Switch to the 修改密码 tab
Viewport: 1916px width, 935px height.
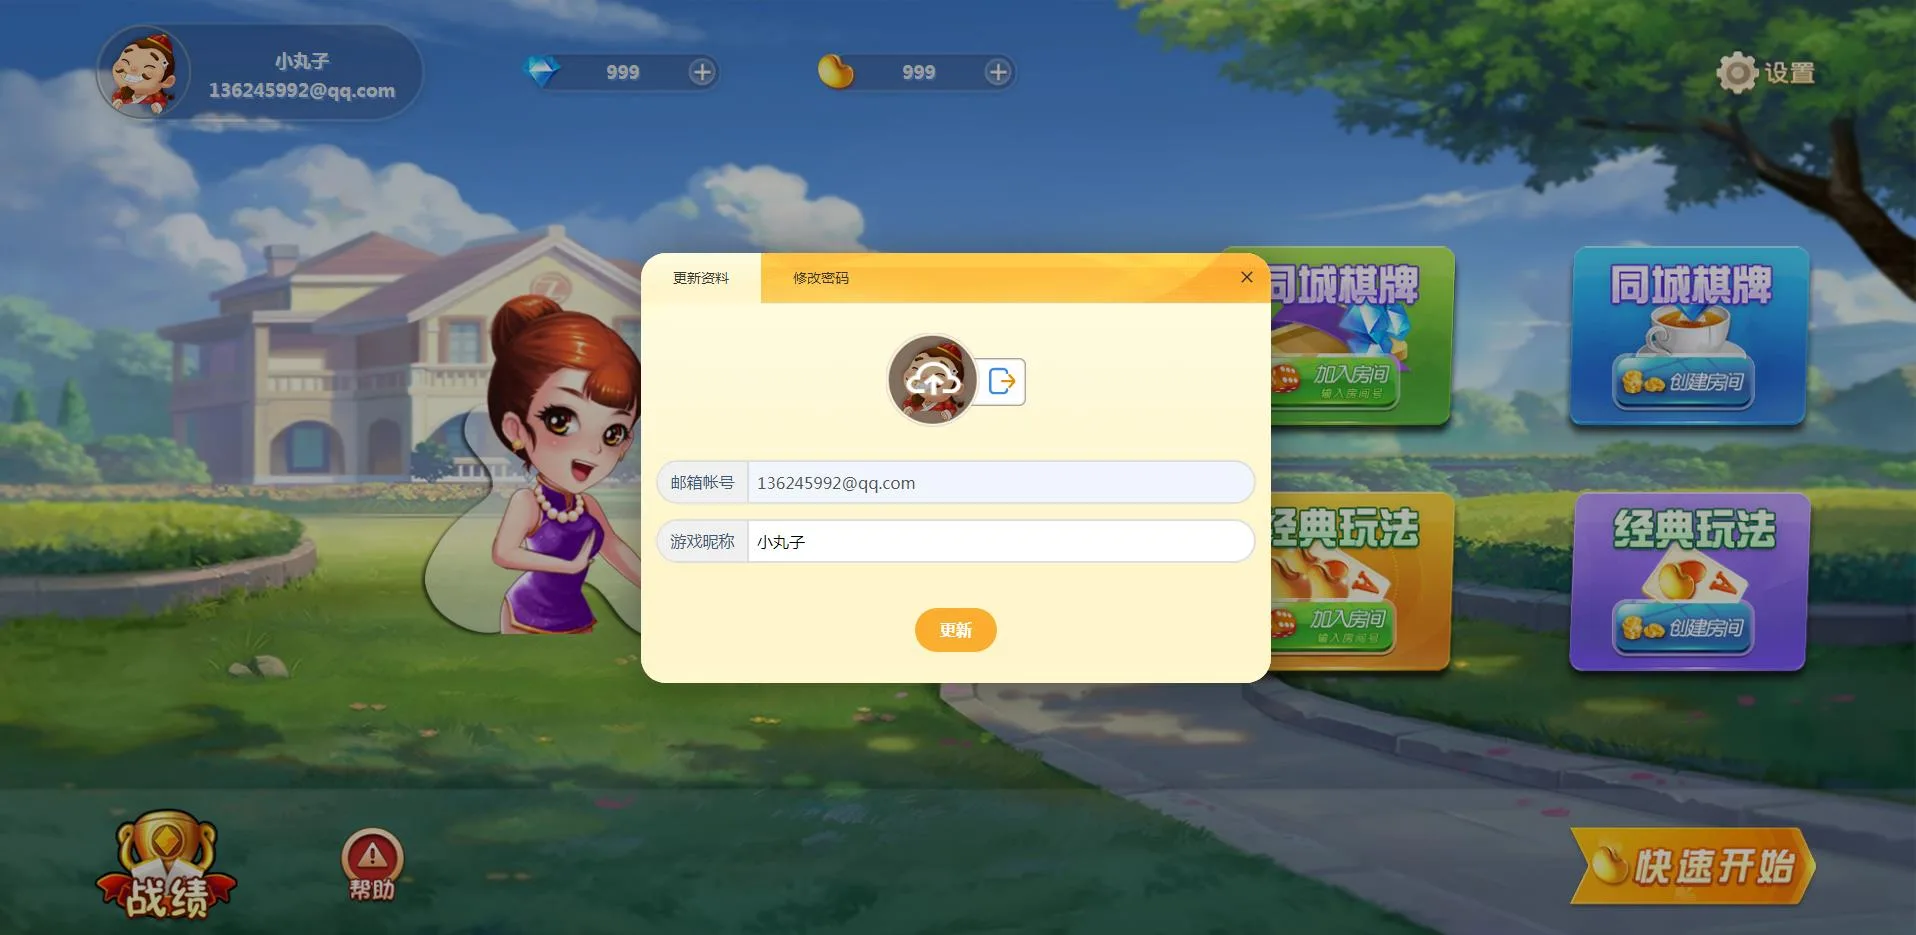(820, 278)
